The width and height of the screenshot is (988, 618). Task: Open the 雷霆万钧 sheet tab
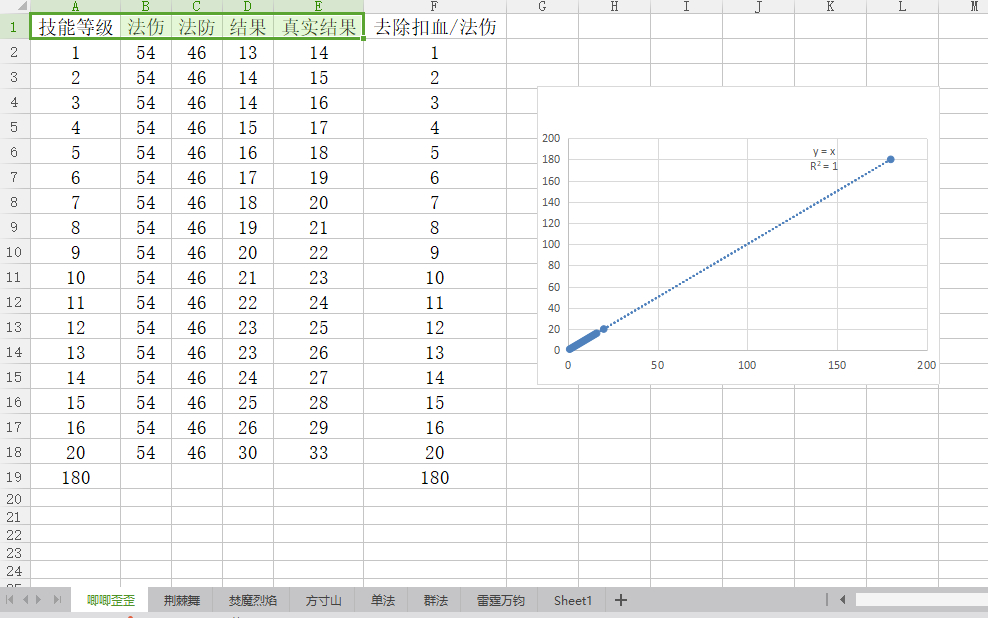click(x=500, y=601)
